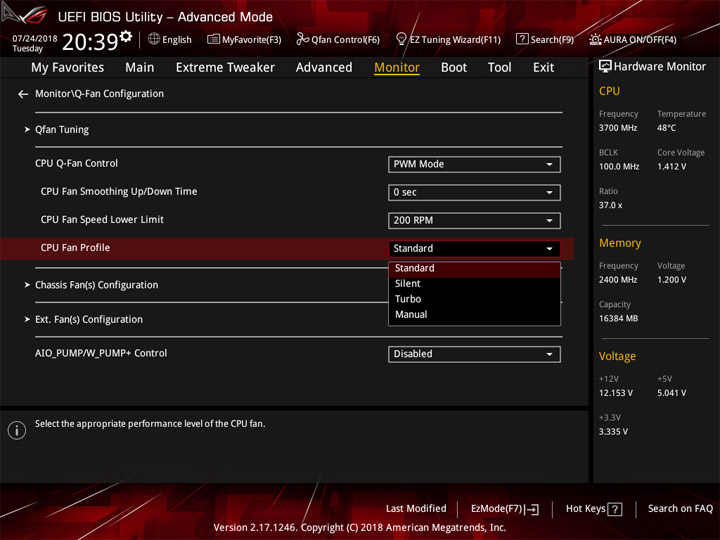Click the AURA ON/OFF(F4) label
Viewport: 720px width, 540px height.
(x=640, y=40)
